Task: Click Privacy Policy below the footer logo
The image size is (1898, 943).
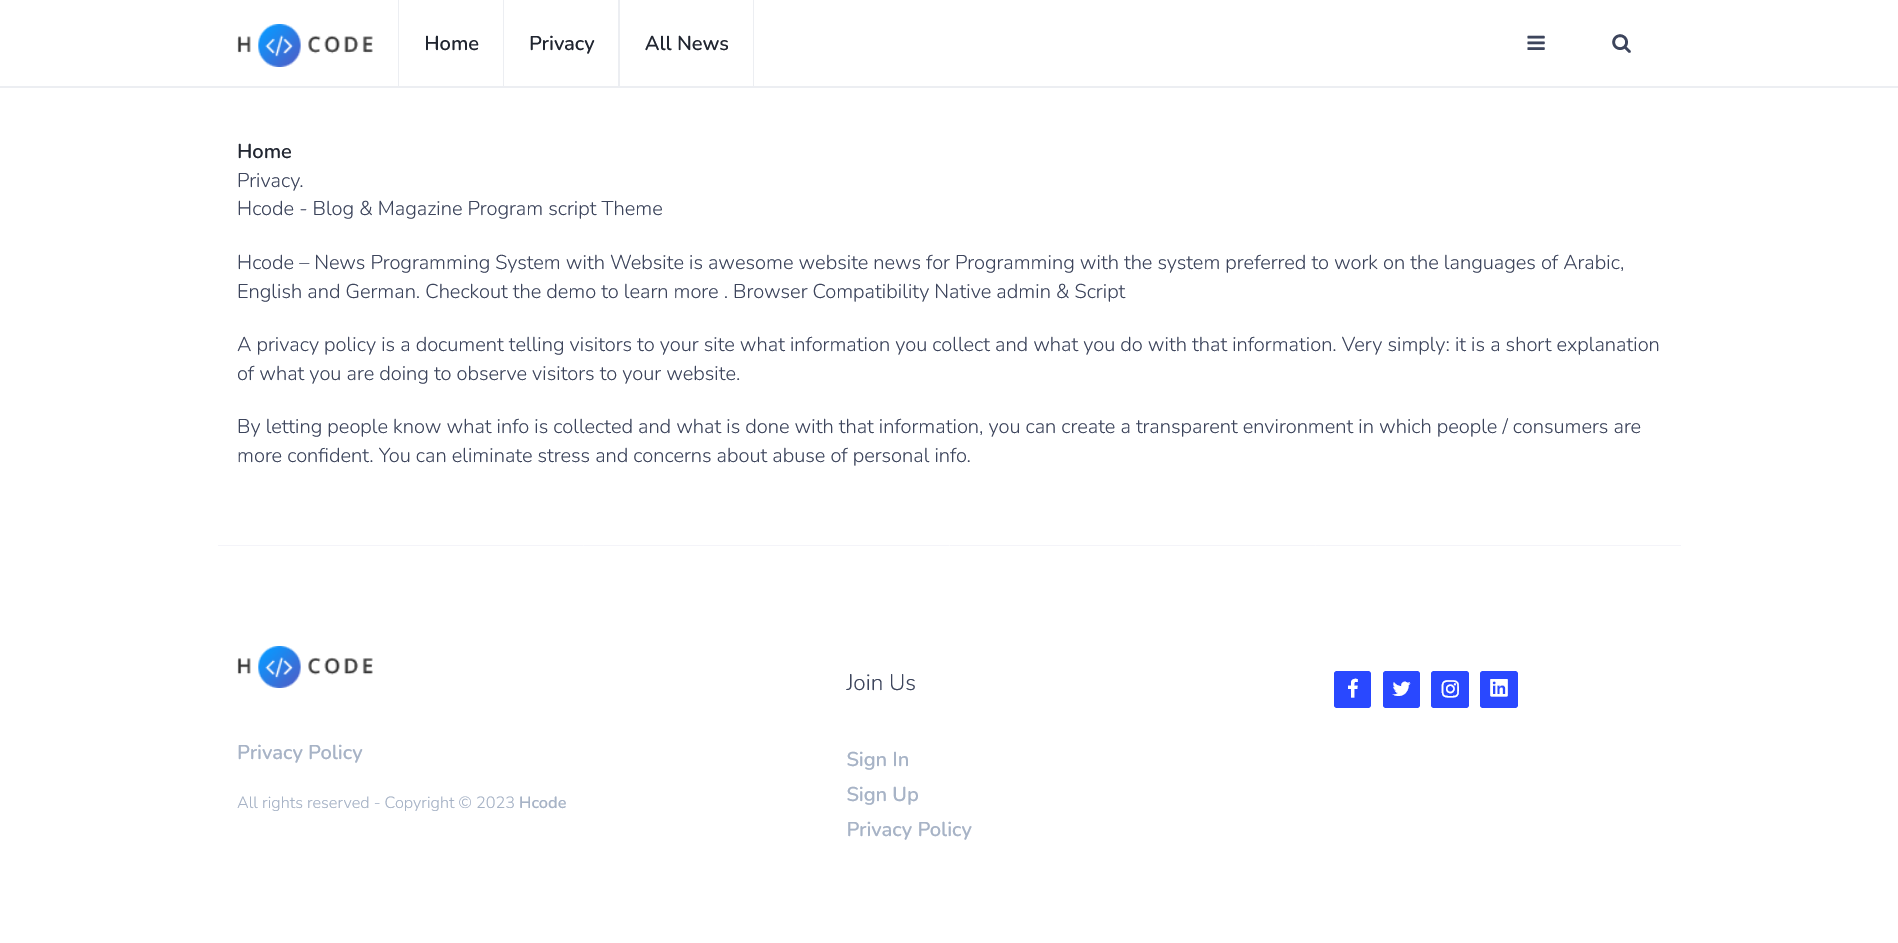Action: tap(299, 752)
